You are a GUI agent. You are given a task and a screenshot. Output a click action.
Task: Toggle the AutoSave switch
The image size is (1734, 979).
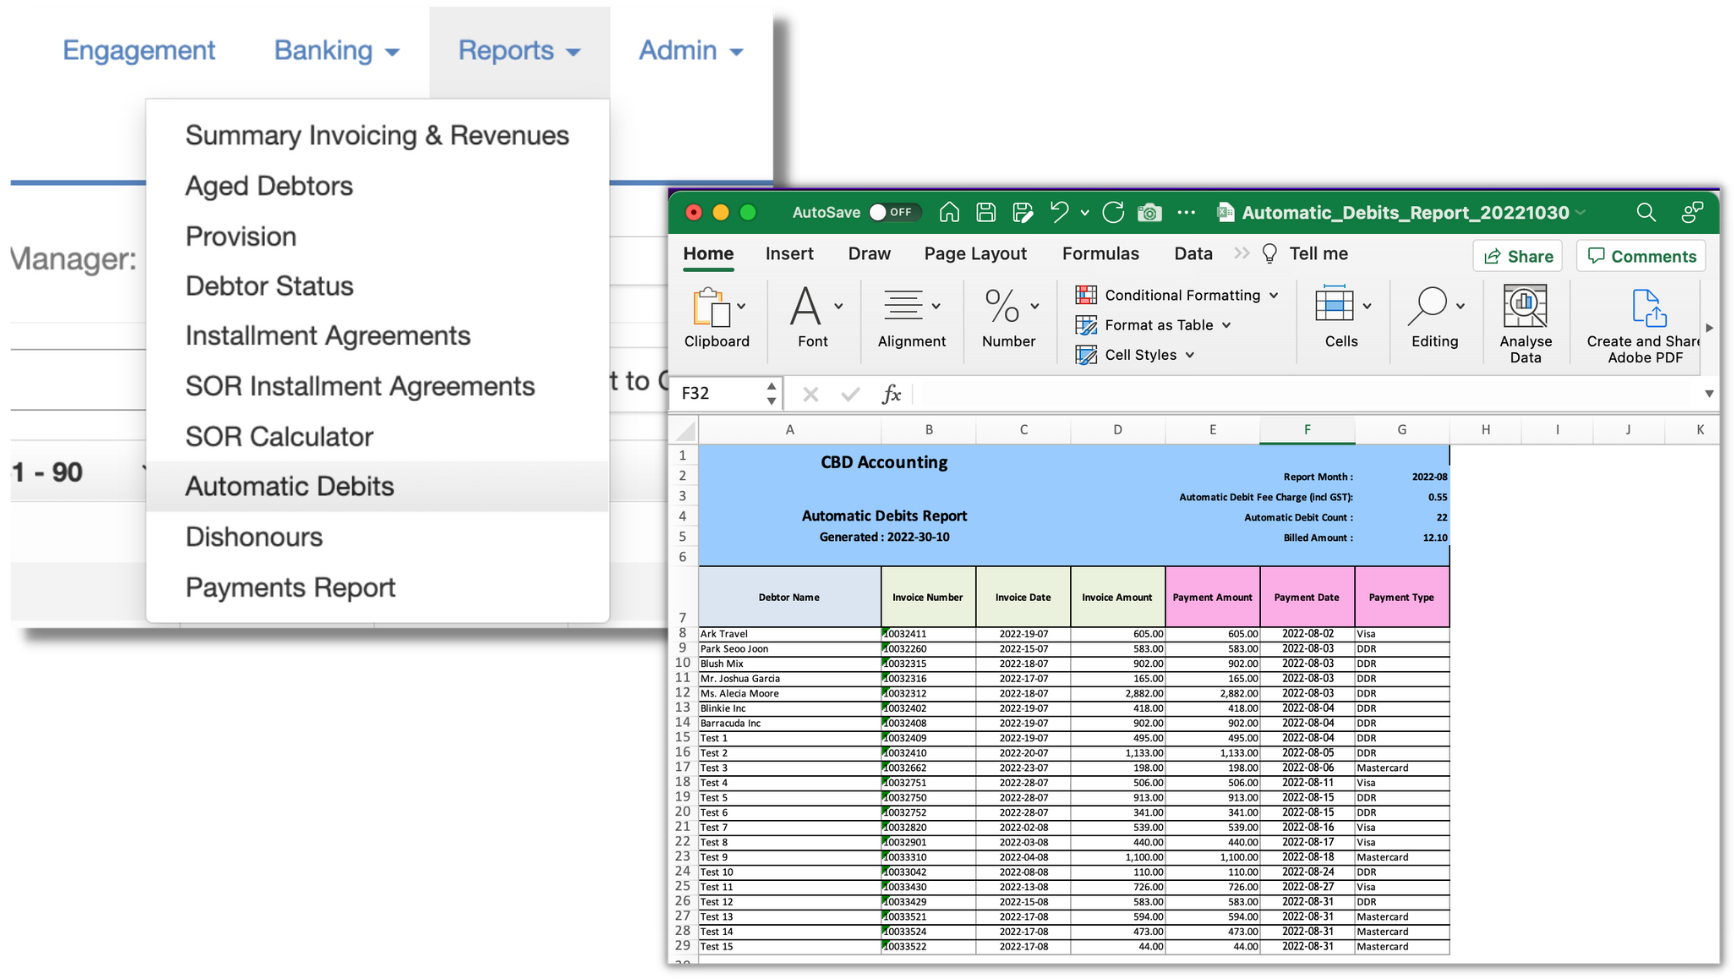tap(890, 212)
